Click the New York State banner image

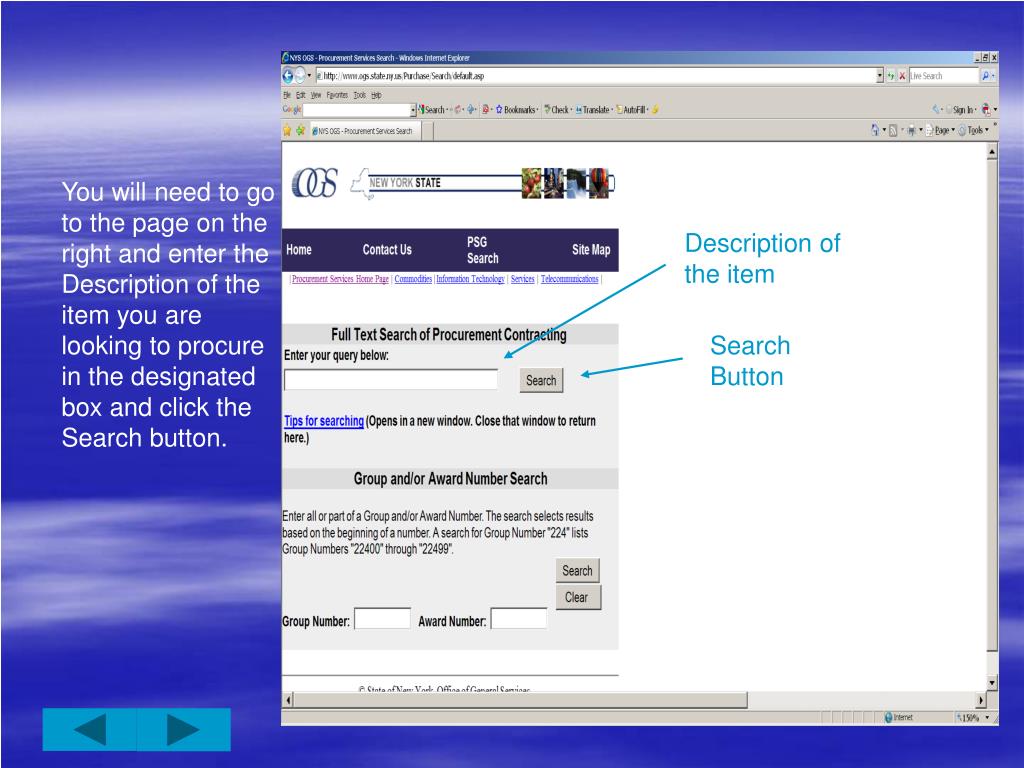(483, 183)
